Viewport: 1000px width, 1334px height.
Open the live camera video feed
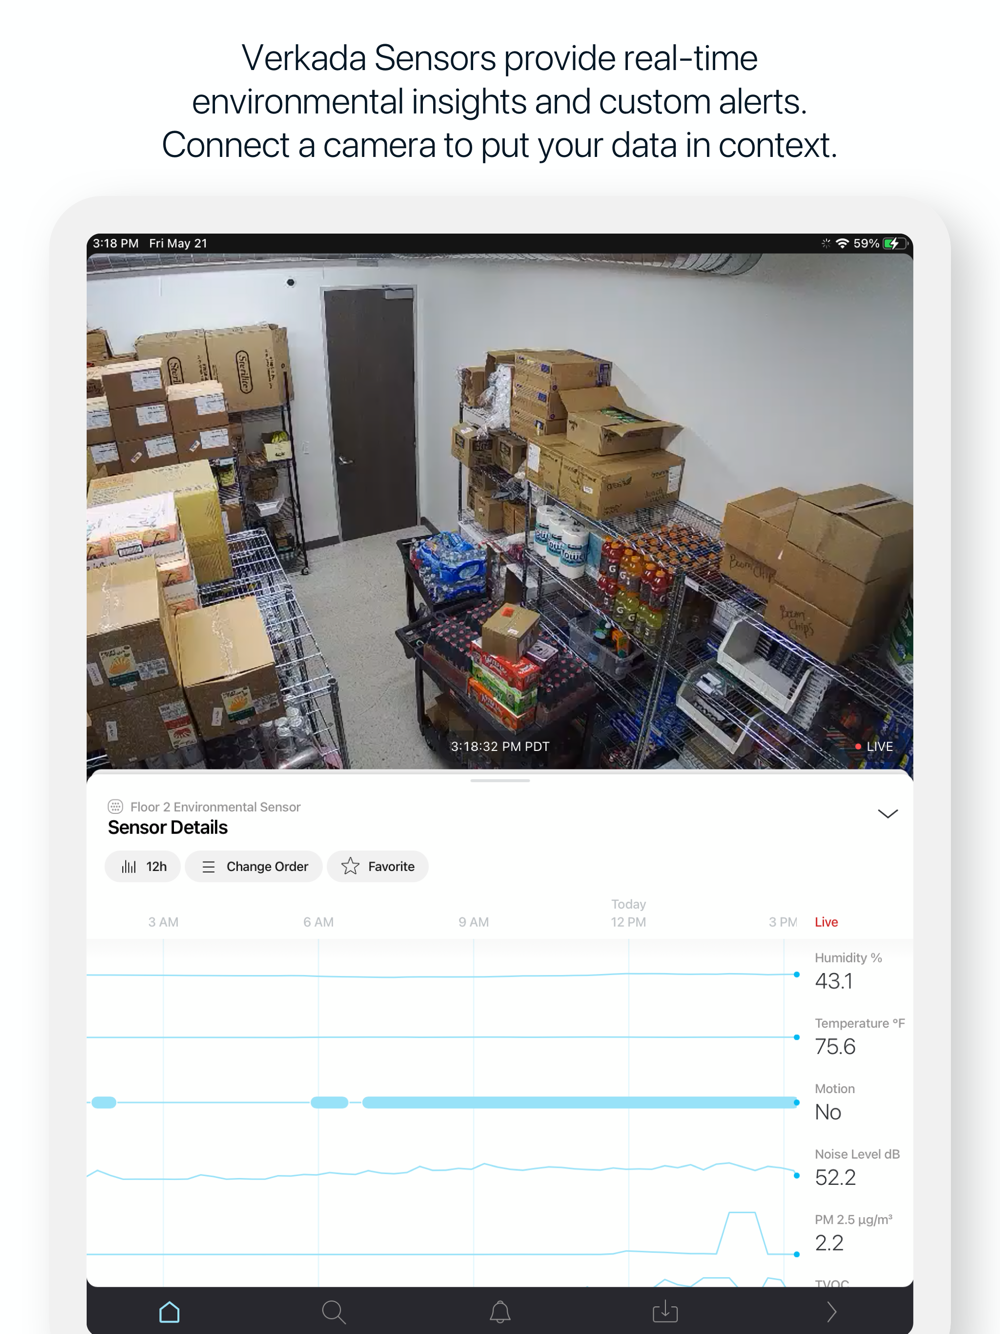[x=500, y=511]
